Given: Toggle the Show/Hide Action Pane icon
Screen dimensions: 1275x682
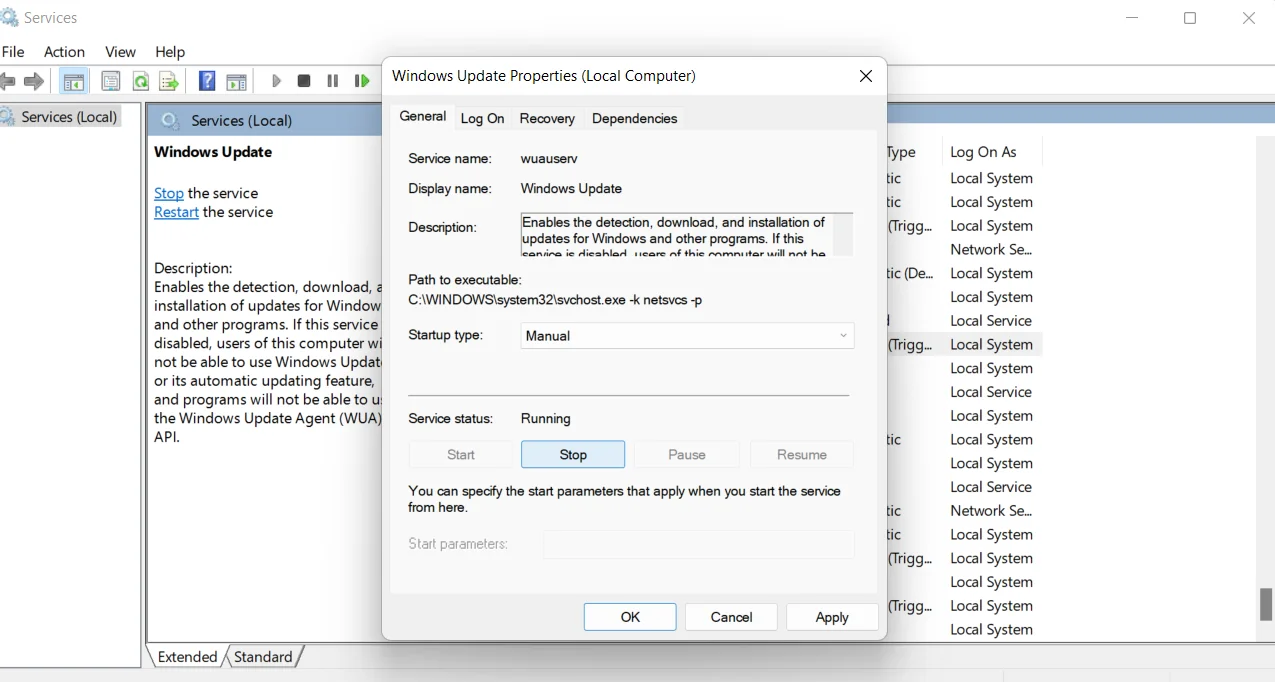Looking at the screenshot, I should tap(236, 81).
